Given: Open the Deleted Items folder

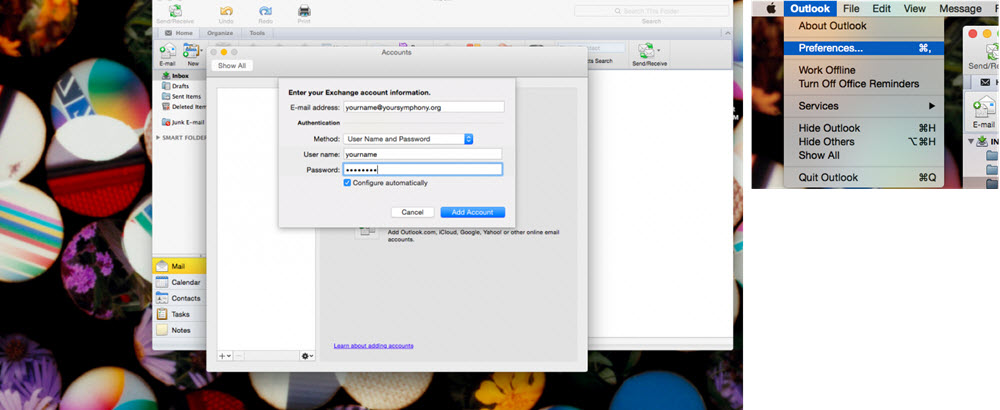Looking at the screenshot, I should 186,106.
